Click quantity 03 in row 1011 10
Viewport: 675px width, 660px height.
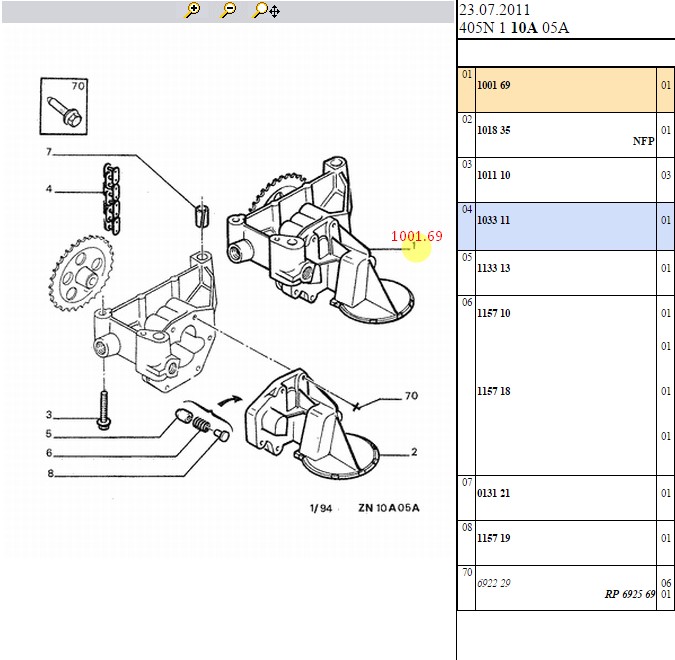pyautogui.click(x=666, y=175)
